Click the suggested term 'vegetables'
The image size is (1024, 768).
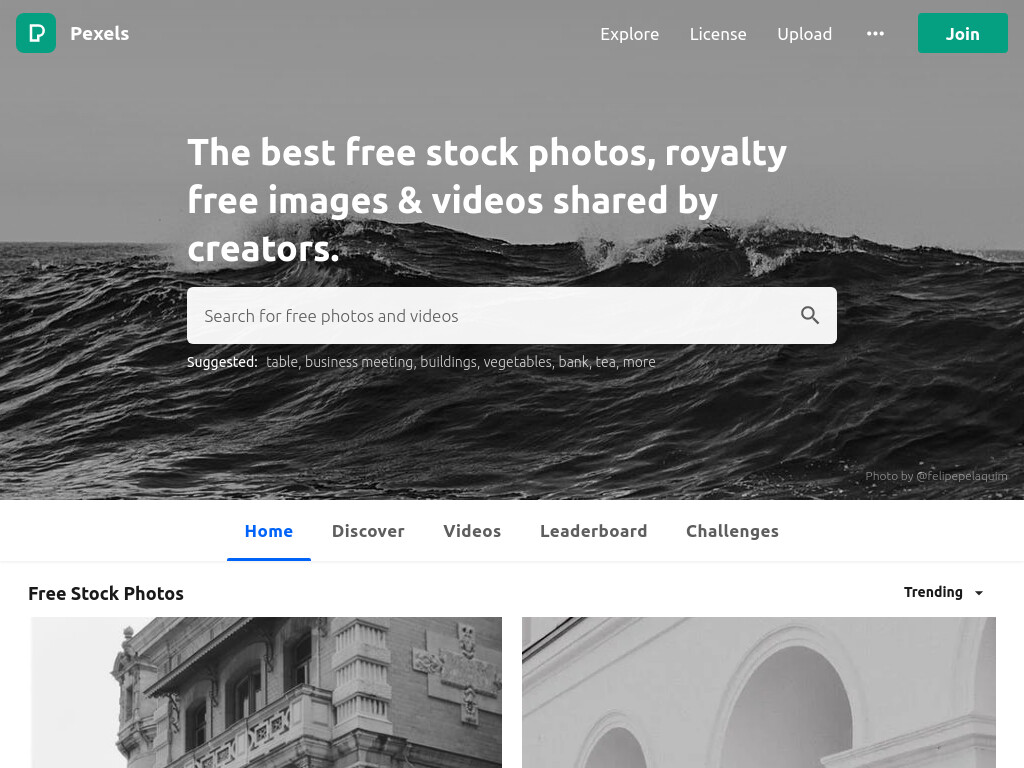tap(517, 362)
